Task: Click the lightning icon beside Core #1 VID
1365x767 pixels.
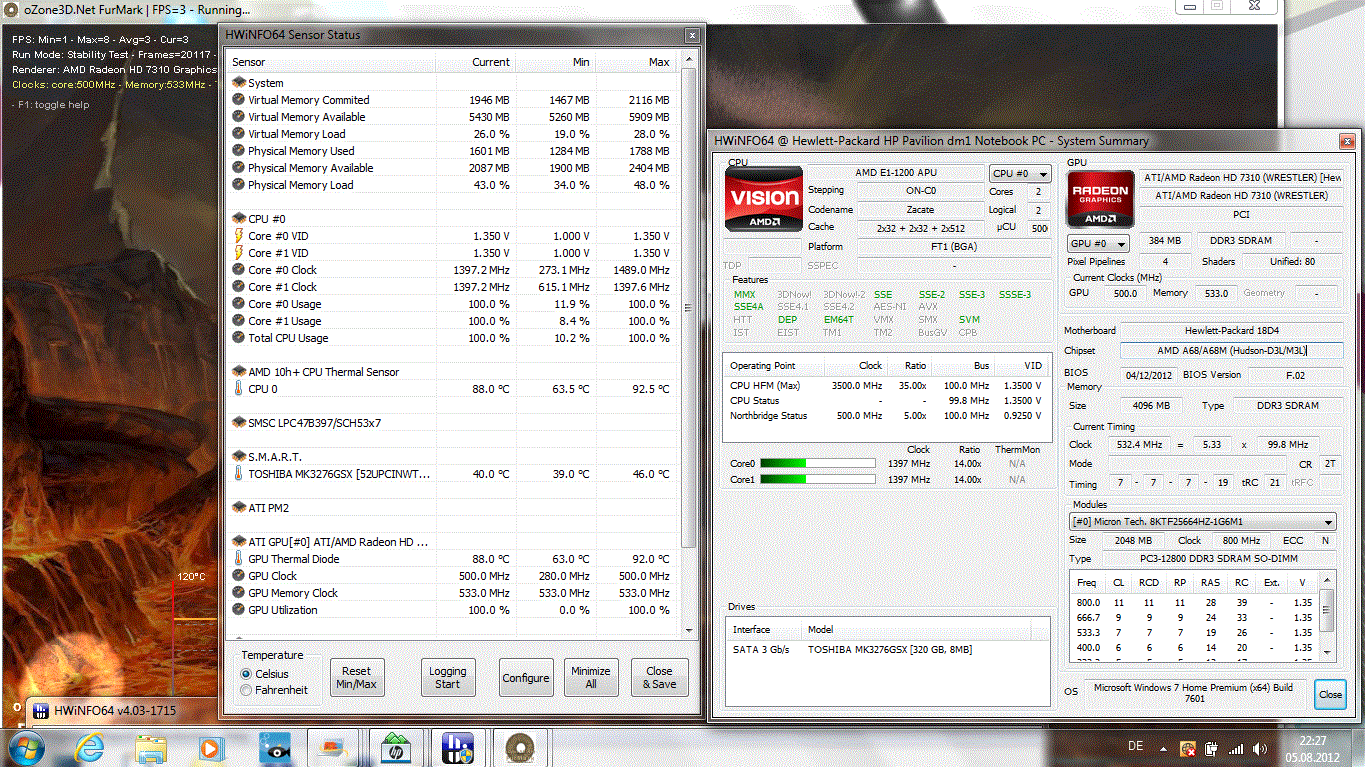Action: [238, 253]
